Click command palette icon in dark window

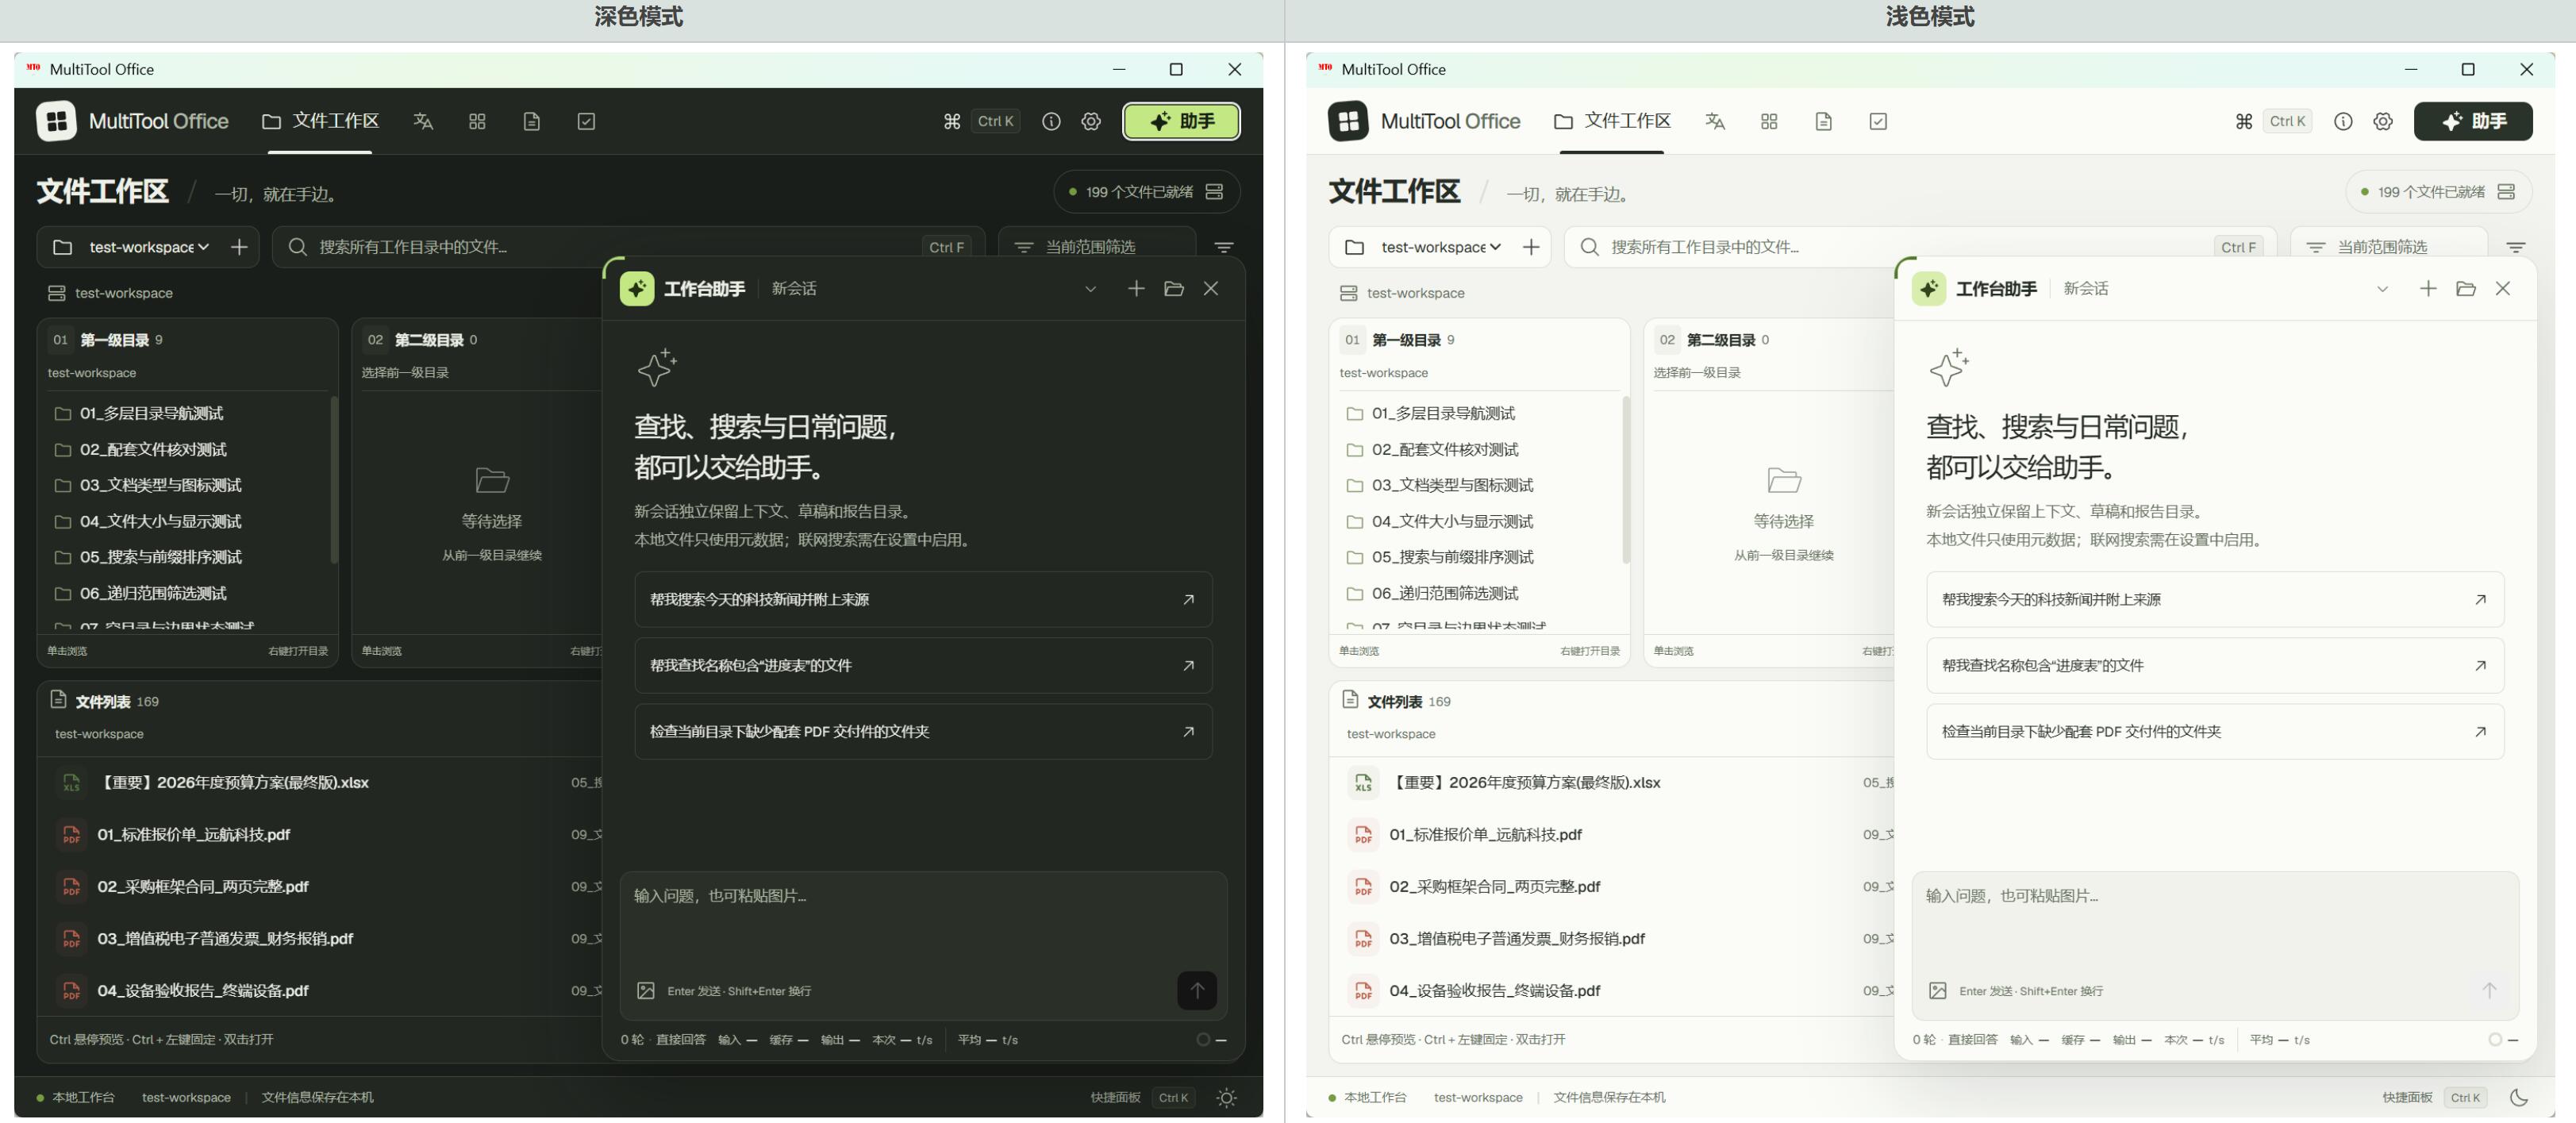pos(952,121)
